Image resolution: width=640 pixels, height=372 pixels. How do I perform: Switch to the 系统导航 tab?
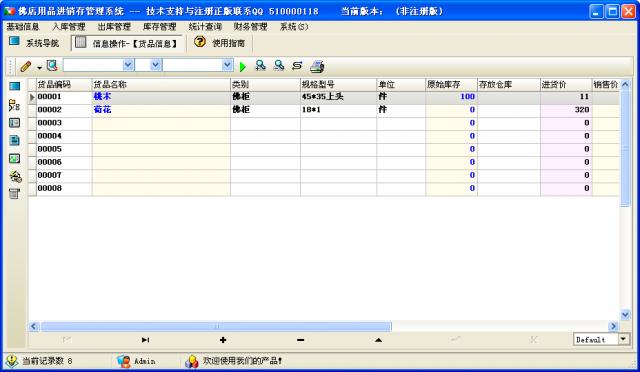point(35,43)
